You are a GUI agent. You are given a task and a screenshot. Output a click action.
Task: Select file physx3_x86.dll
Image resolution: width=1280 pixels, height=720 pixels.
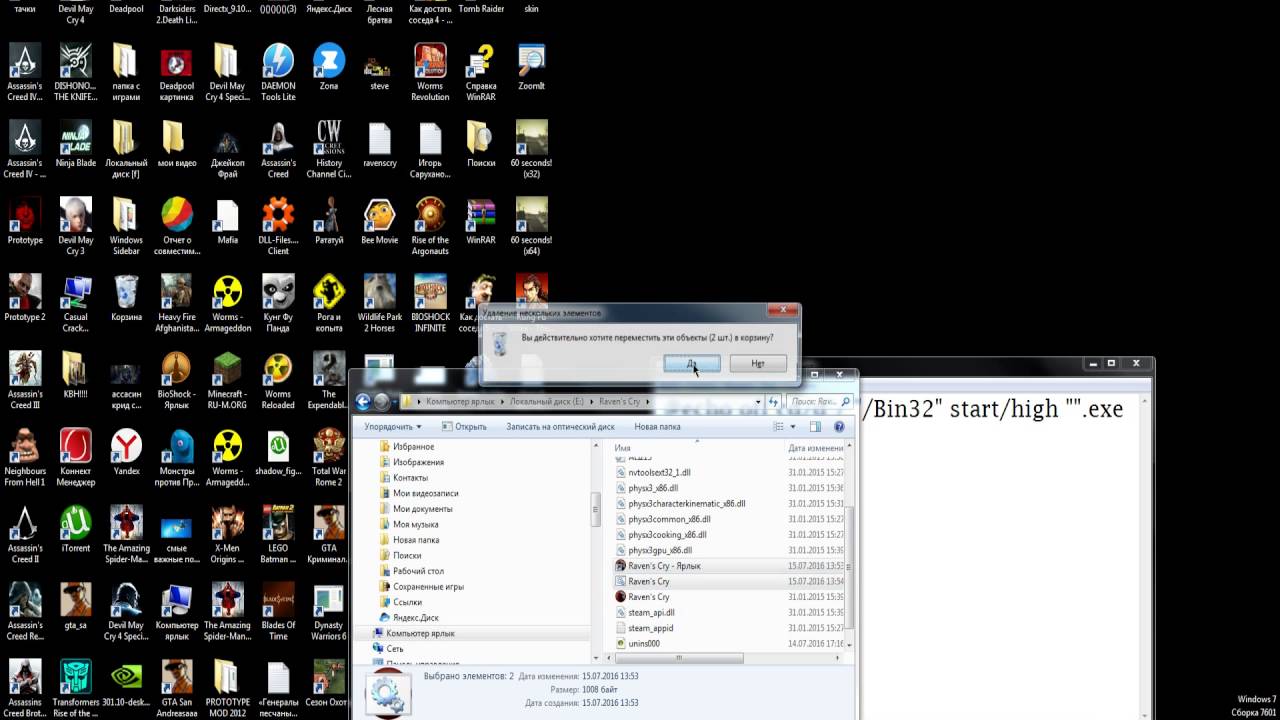653,488
